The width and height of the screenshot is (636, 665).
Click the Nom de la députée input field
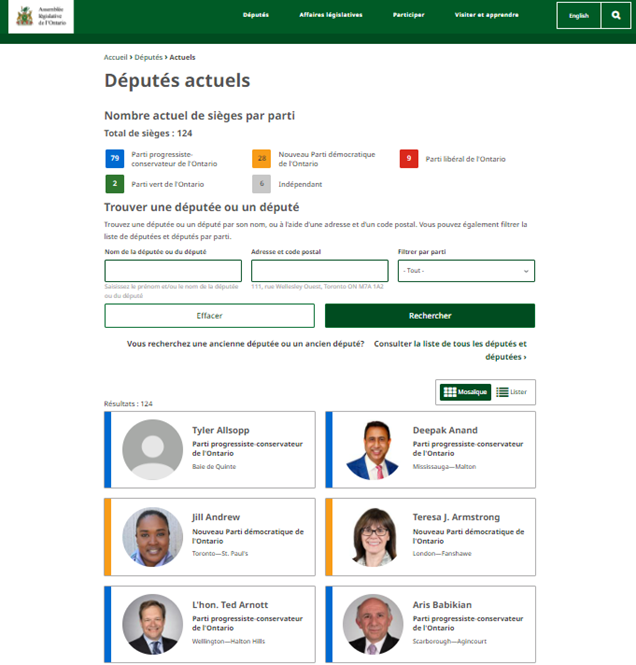(x=173, y=271)
